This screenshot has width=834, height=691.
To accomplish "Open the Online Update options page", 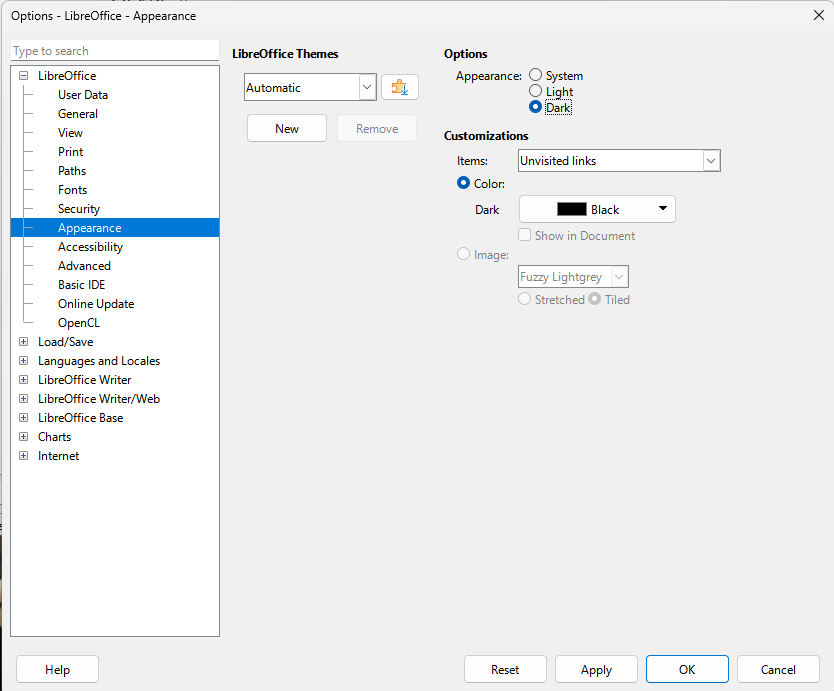I will click(x=96, y=304).
